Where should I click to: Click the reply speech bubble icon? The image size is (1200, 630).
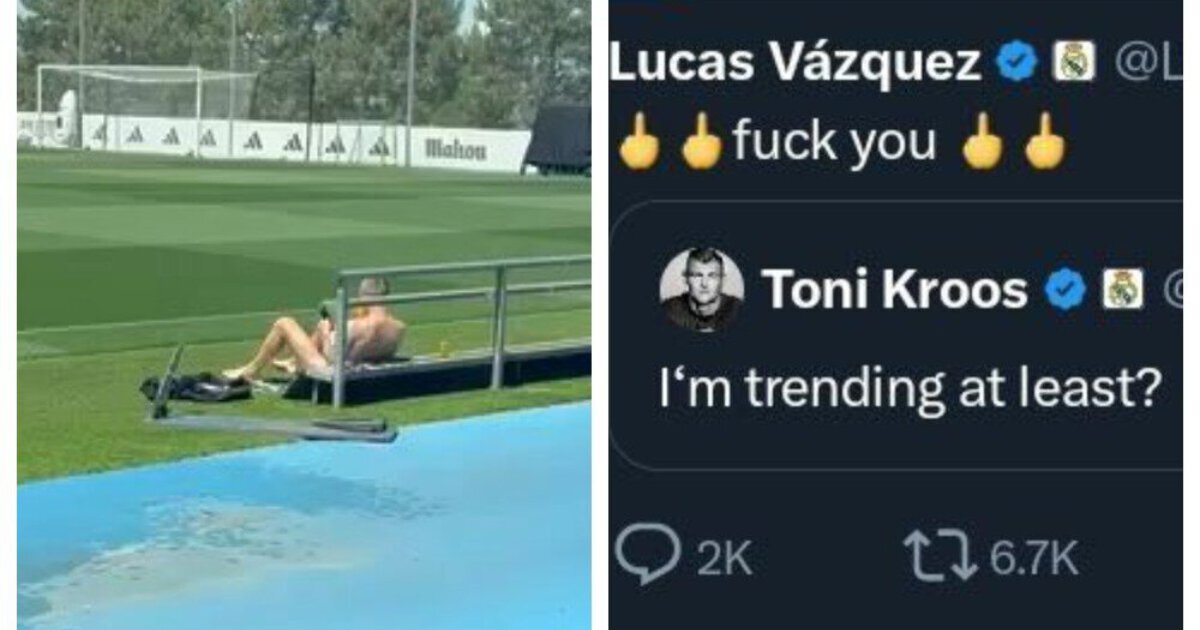tap(648, 556)
